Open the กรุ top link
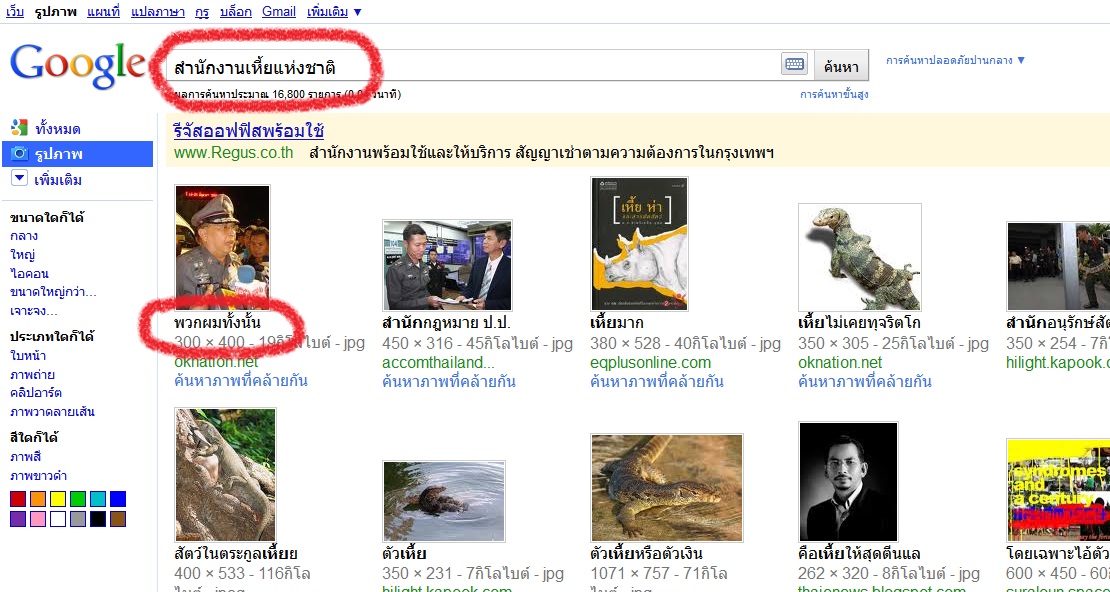Viewport: 1110px width, 592px height. (x=202, y=11)
